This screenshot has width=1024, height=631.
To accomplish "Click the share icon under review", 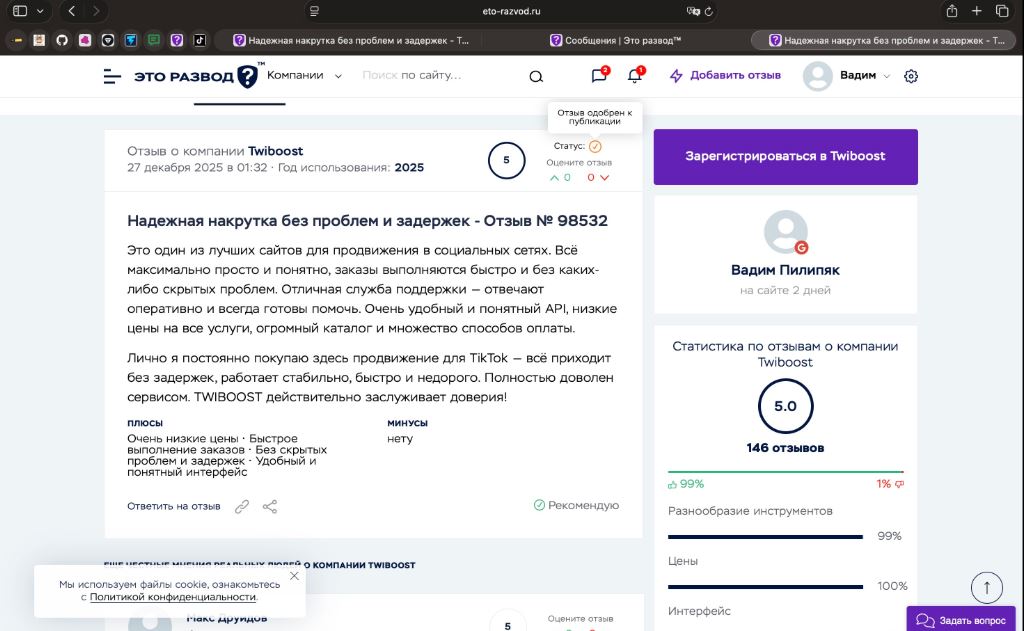I will click(270, 506).
